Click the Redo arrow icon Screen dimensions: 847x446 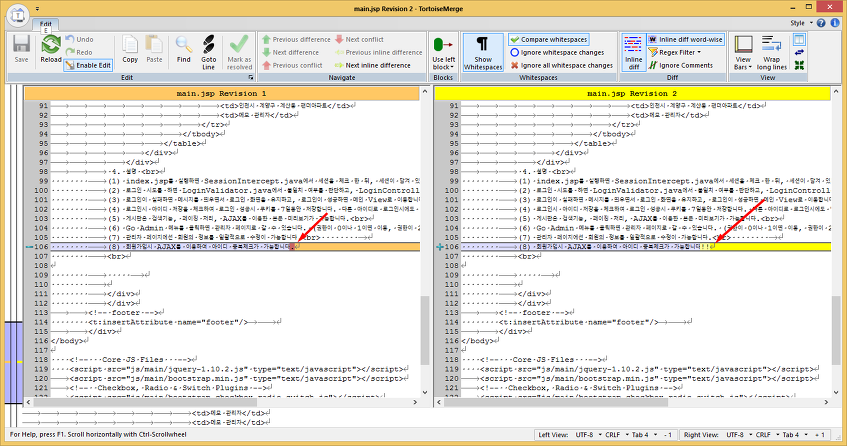[70, 52]
